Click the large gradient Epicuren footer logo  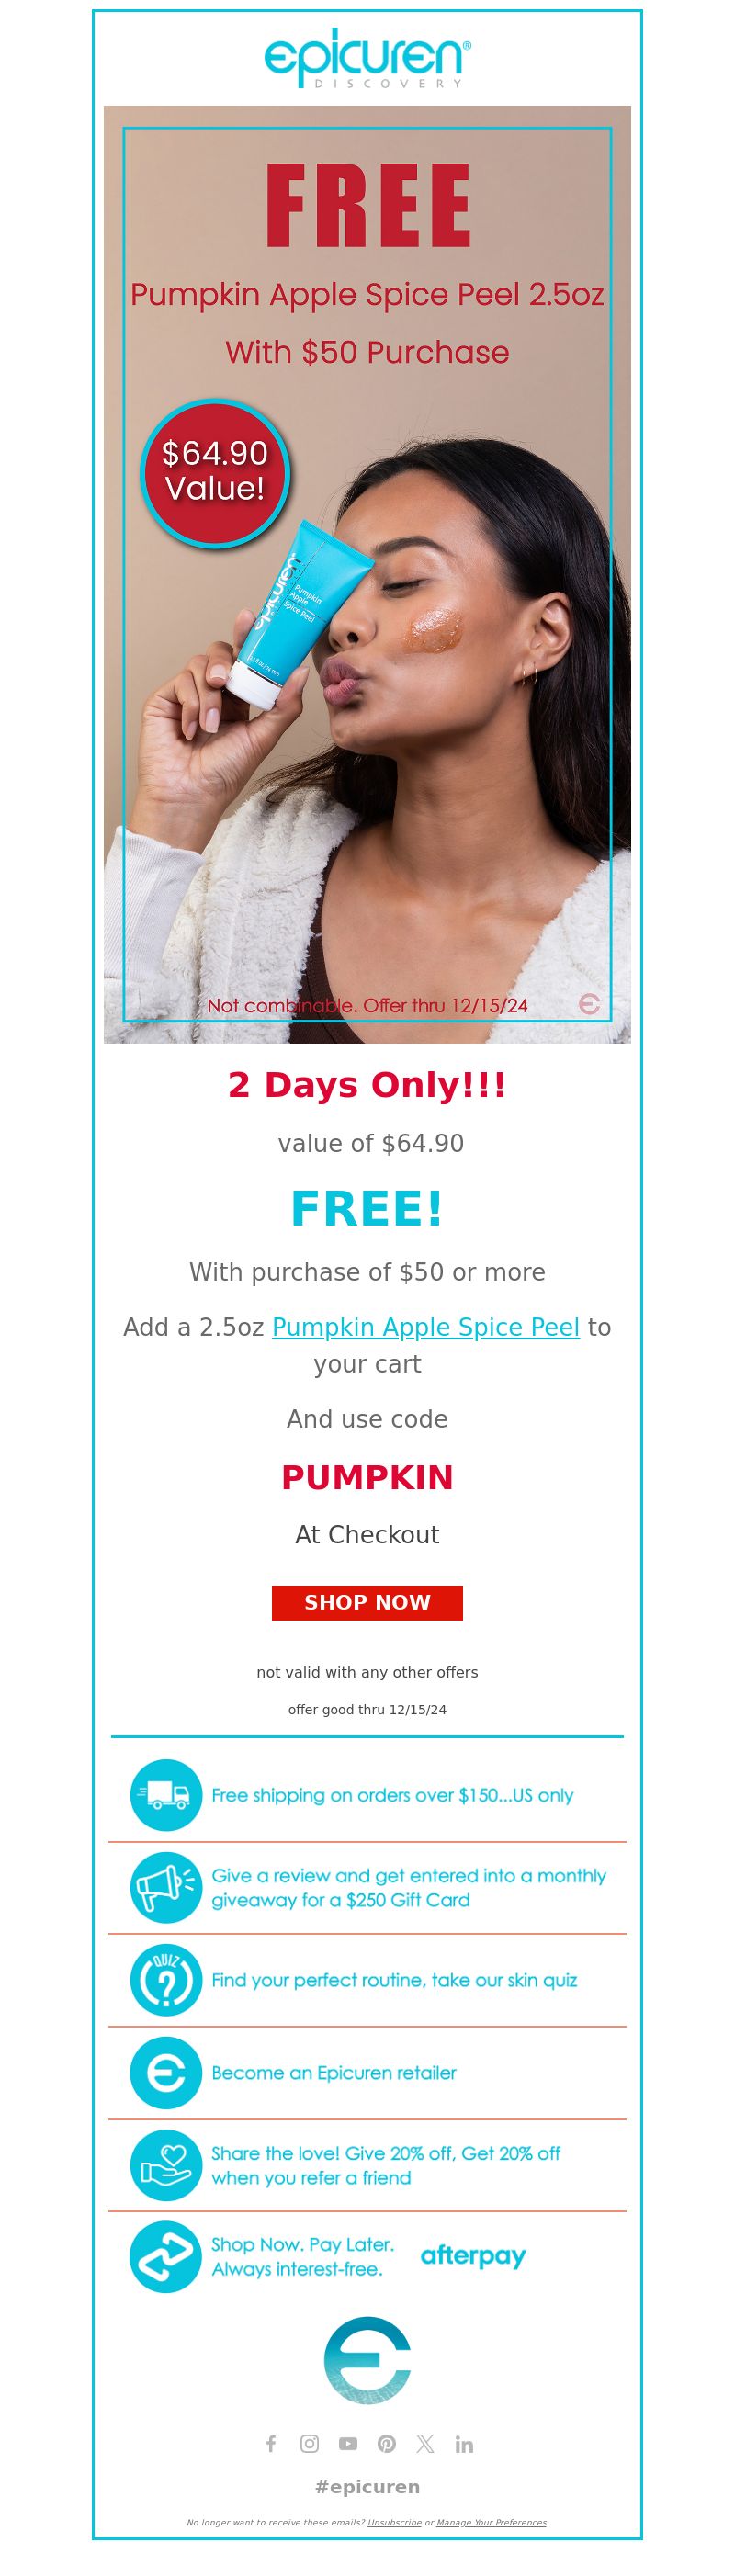pyautogui.click(x=367, y=2360)
